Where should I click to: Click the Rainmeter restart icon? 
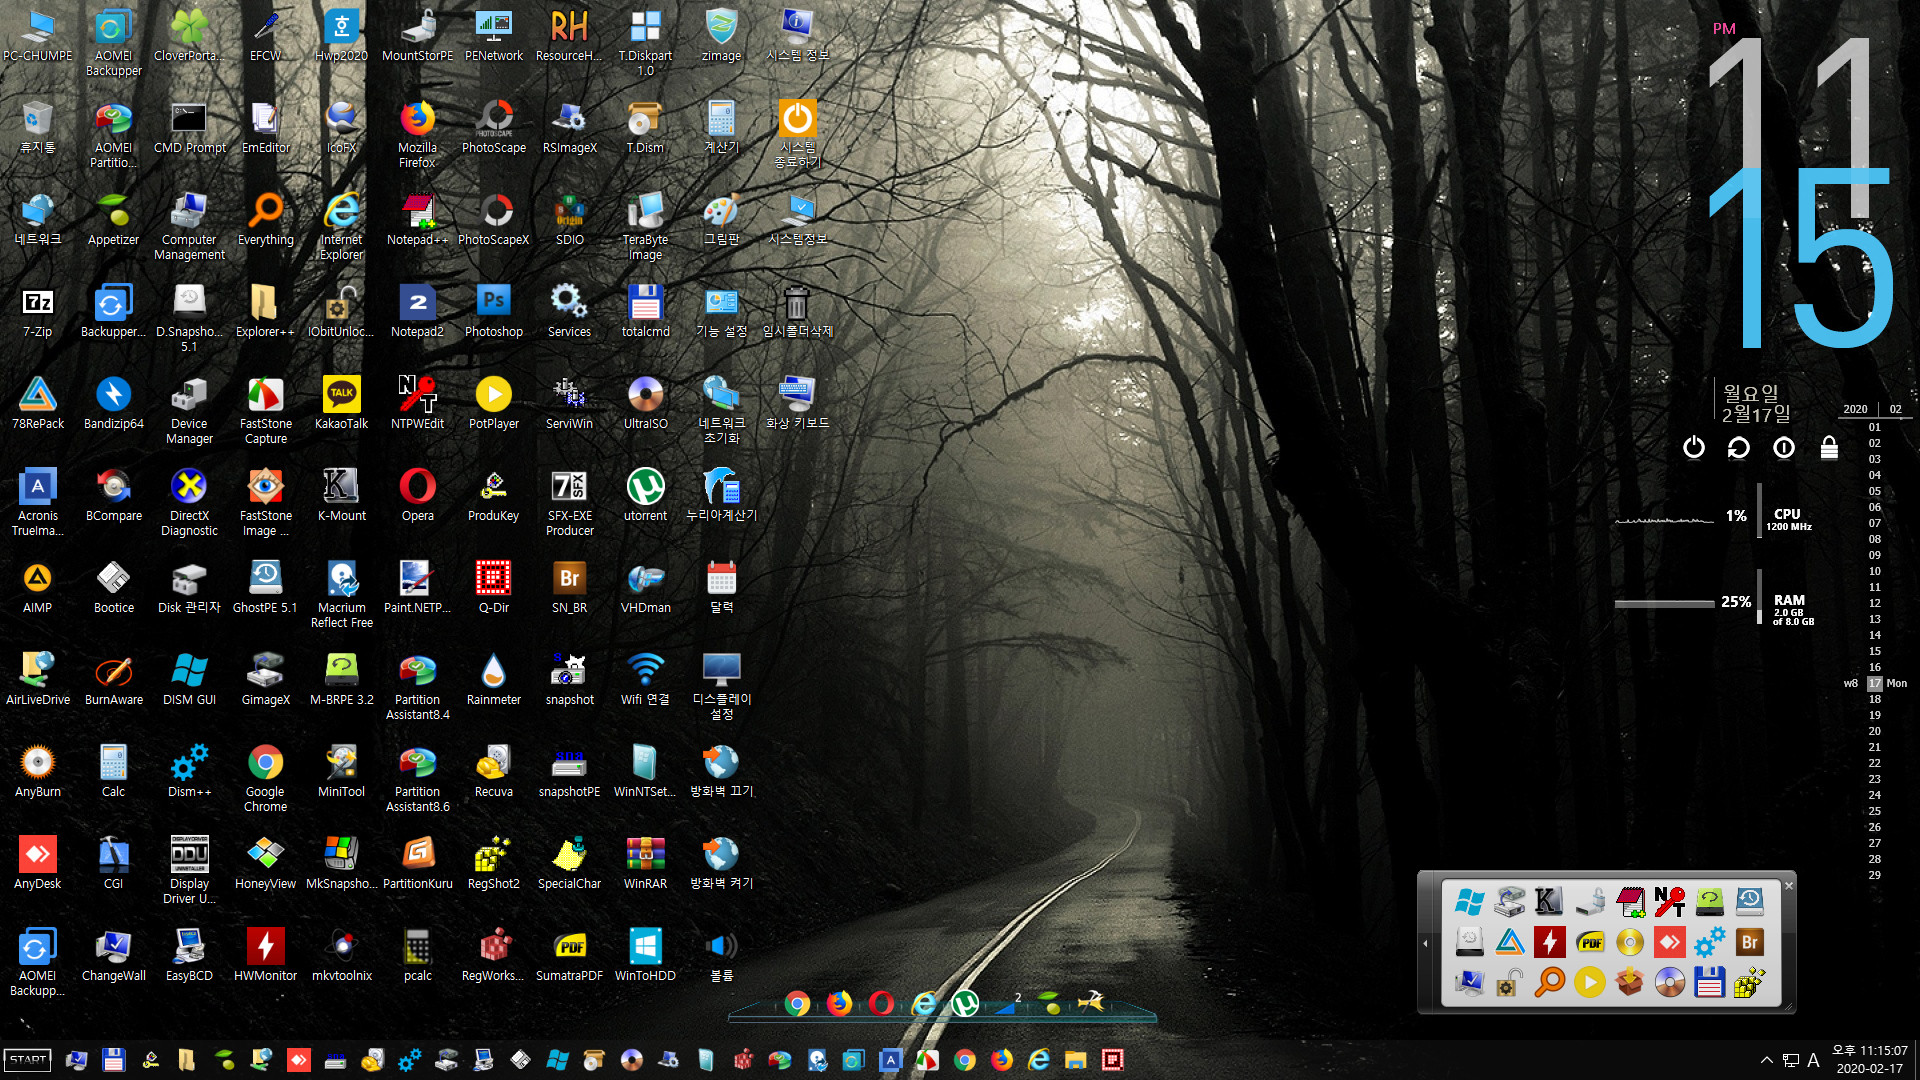click(x=1738, y=447)
